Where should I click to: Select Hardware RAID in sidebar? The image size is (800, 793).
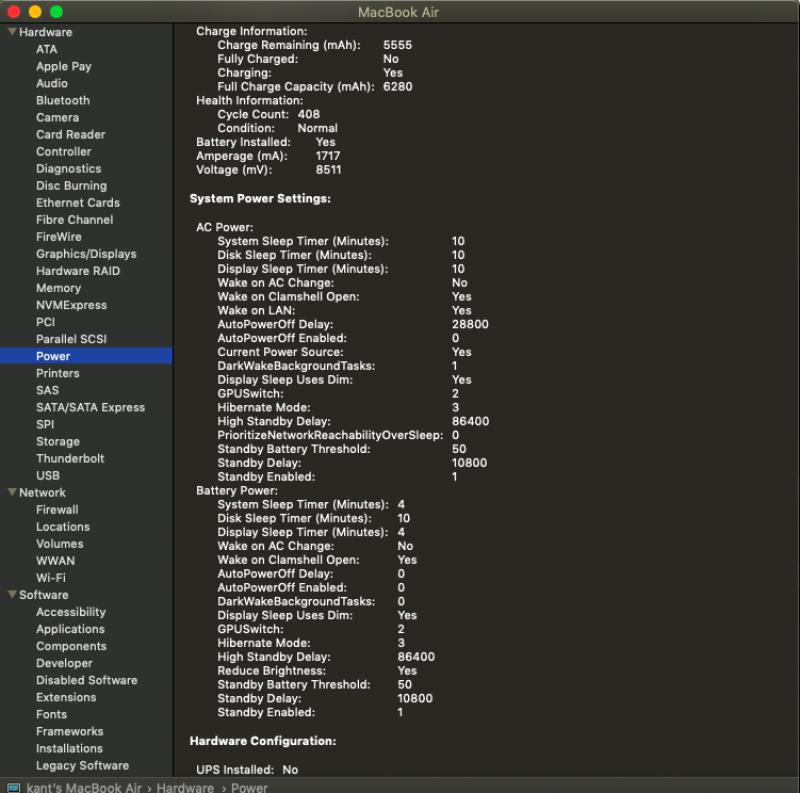78,271
